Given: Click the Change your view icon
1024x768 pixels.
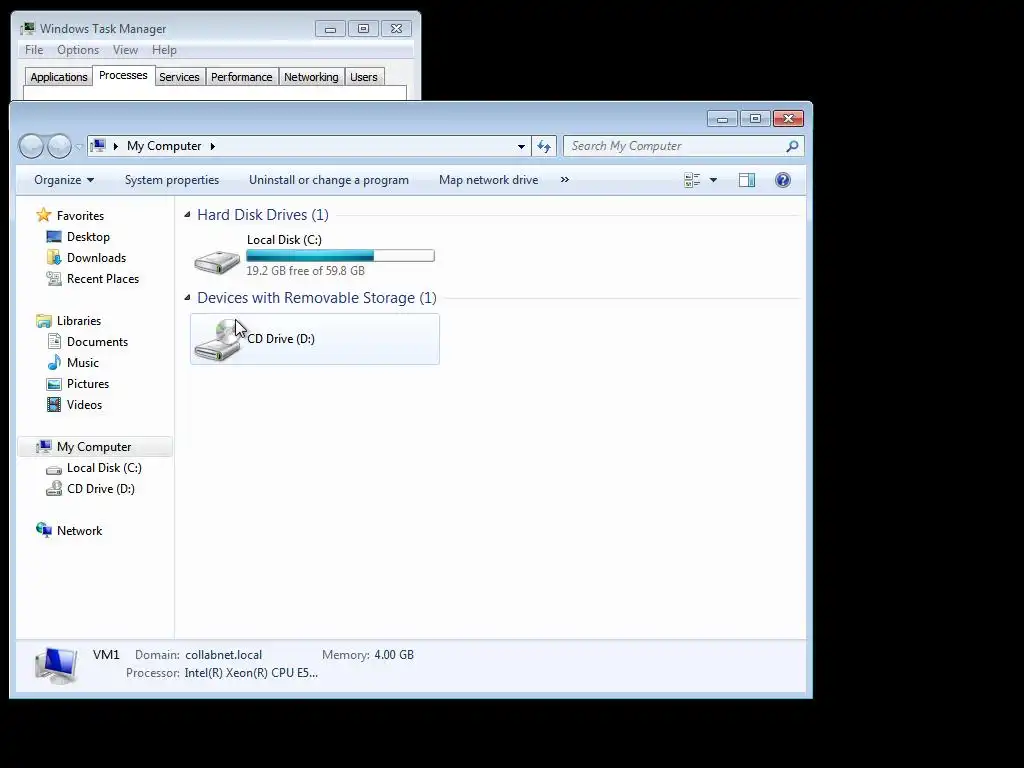Looking at the screenshot, I should point(692,180).
